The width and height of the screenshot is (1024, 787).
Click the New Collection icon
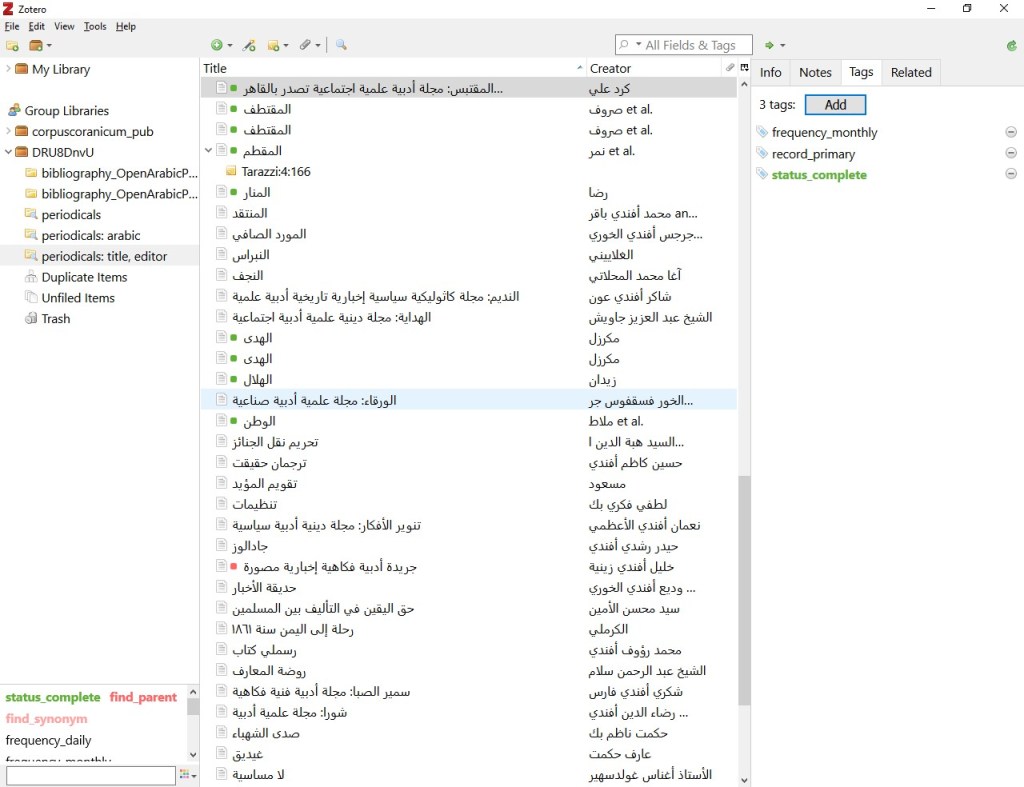[x=12, y=45]
